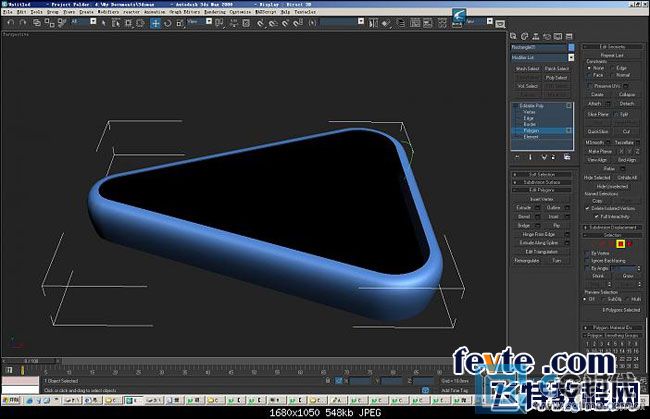Enable Ignore Backfacing checkbox
Image resolution: width=650 pixels, height=419 pixels.
[x=587, y=261]
